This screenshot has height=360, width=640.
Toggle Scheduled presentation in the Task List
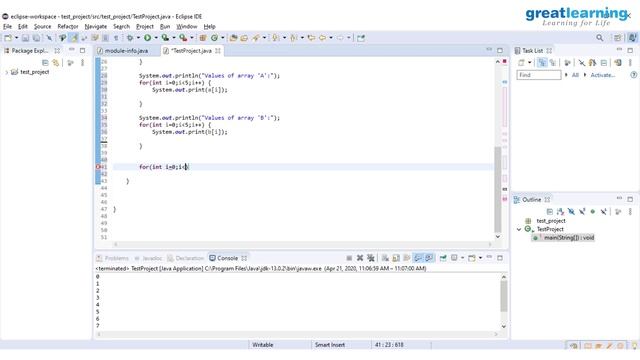point(553,63)
